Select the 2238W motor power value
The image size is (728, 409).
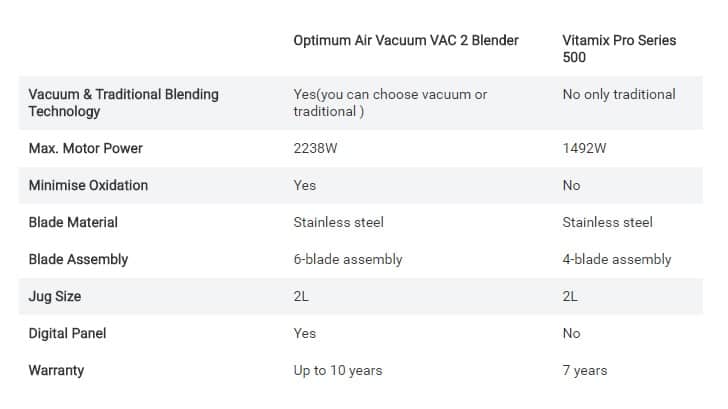point(315,148)
